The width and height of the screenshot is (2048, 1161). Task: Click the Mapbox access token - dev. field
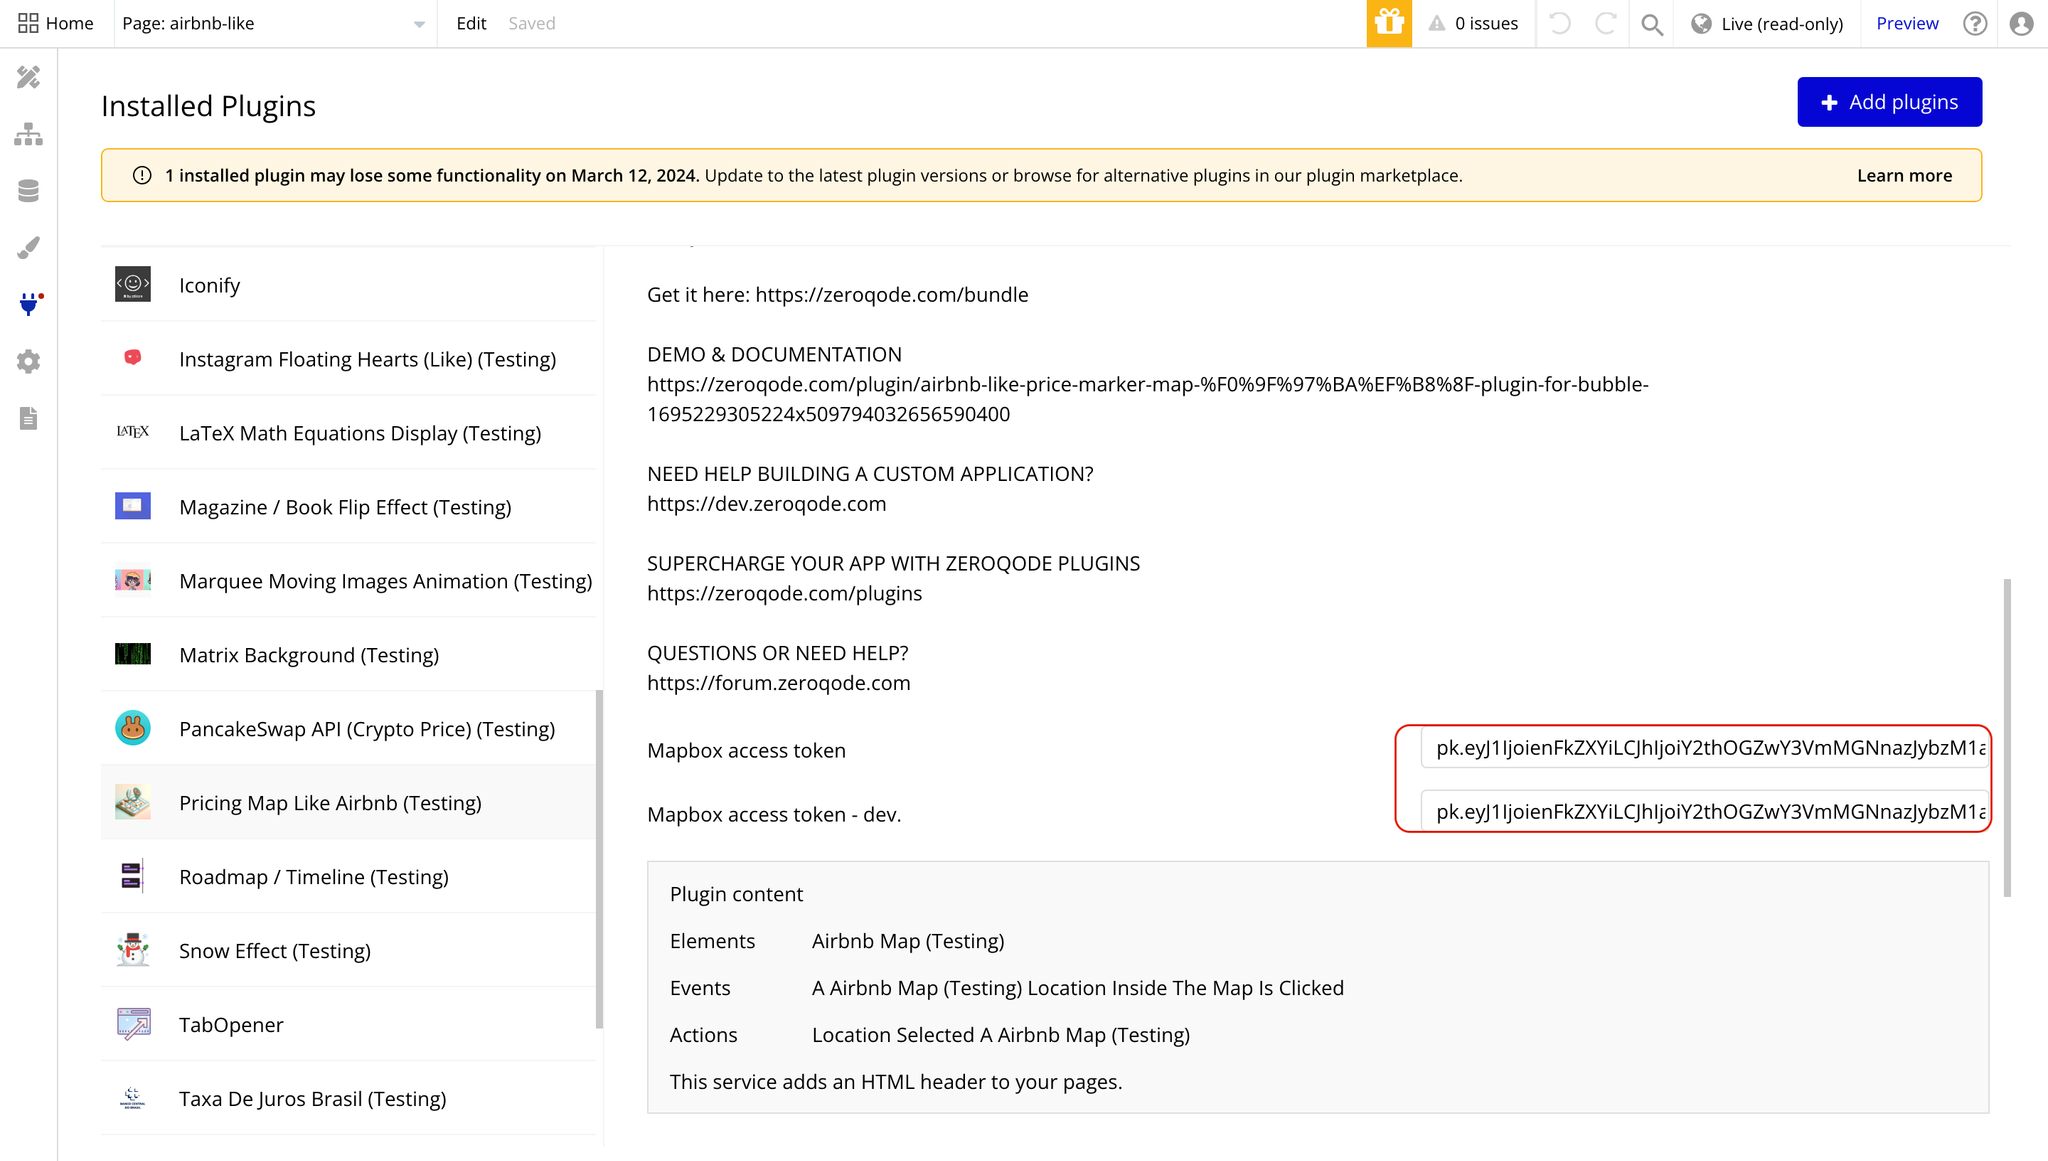1703,811
